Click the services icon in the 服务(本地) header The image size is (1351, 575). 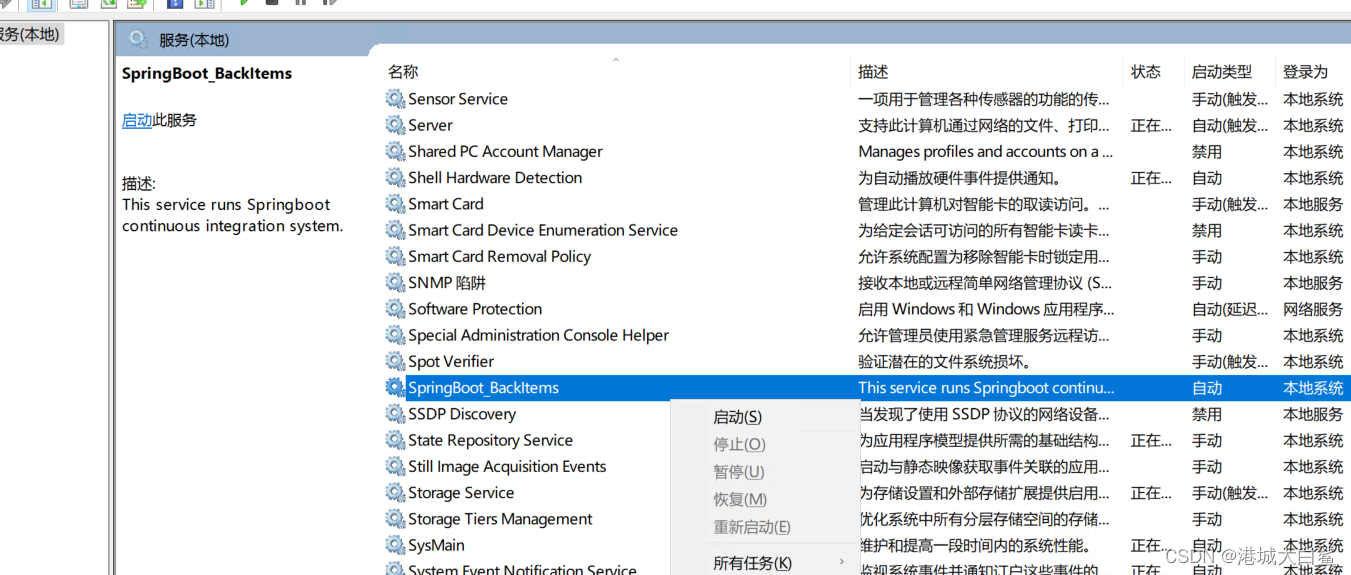tap(138, 40)
